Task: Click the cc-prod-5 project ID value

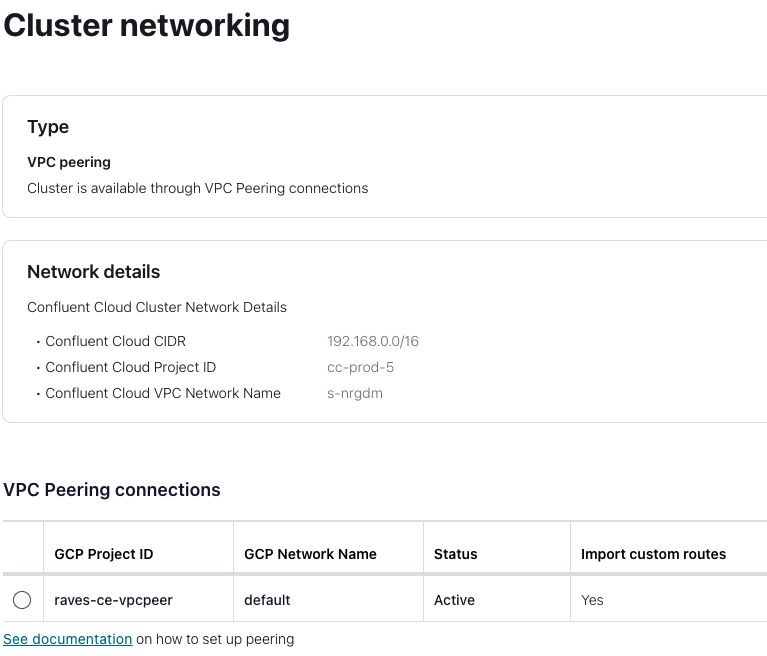Action: [360, 367]
